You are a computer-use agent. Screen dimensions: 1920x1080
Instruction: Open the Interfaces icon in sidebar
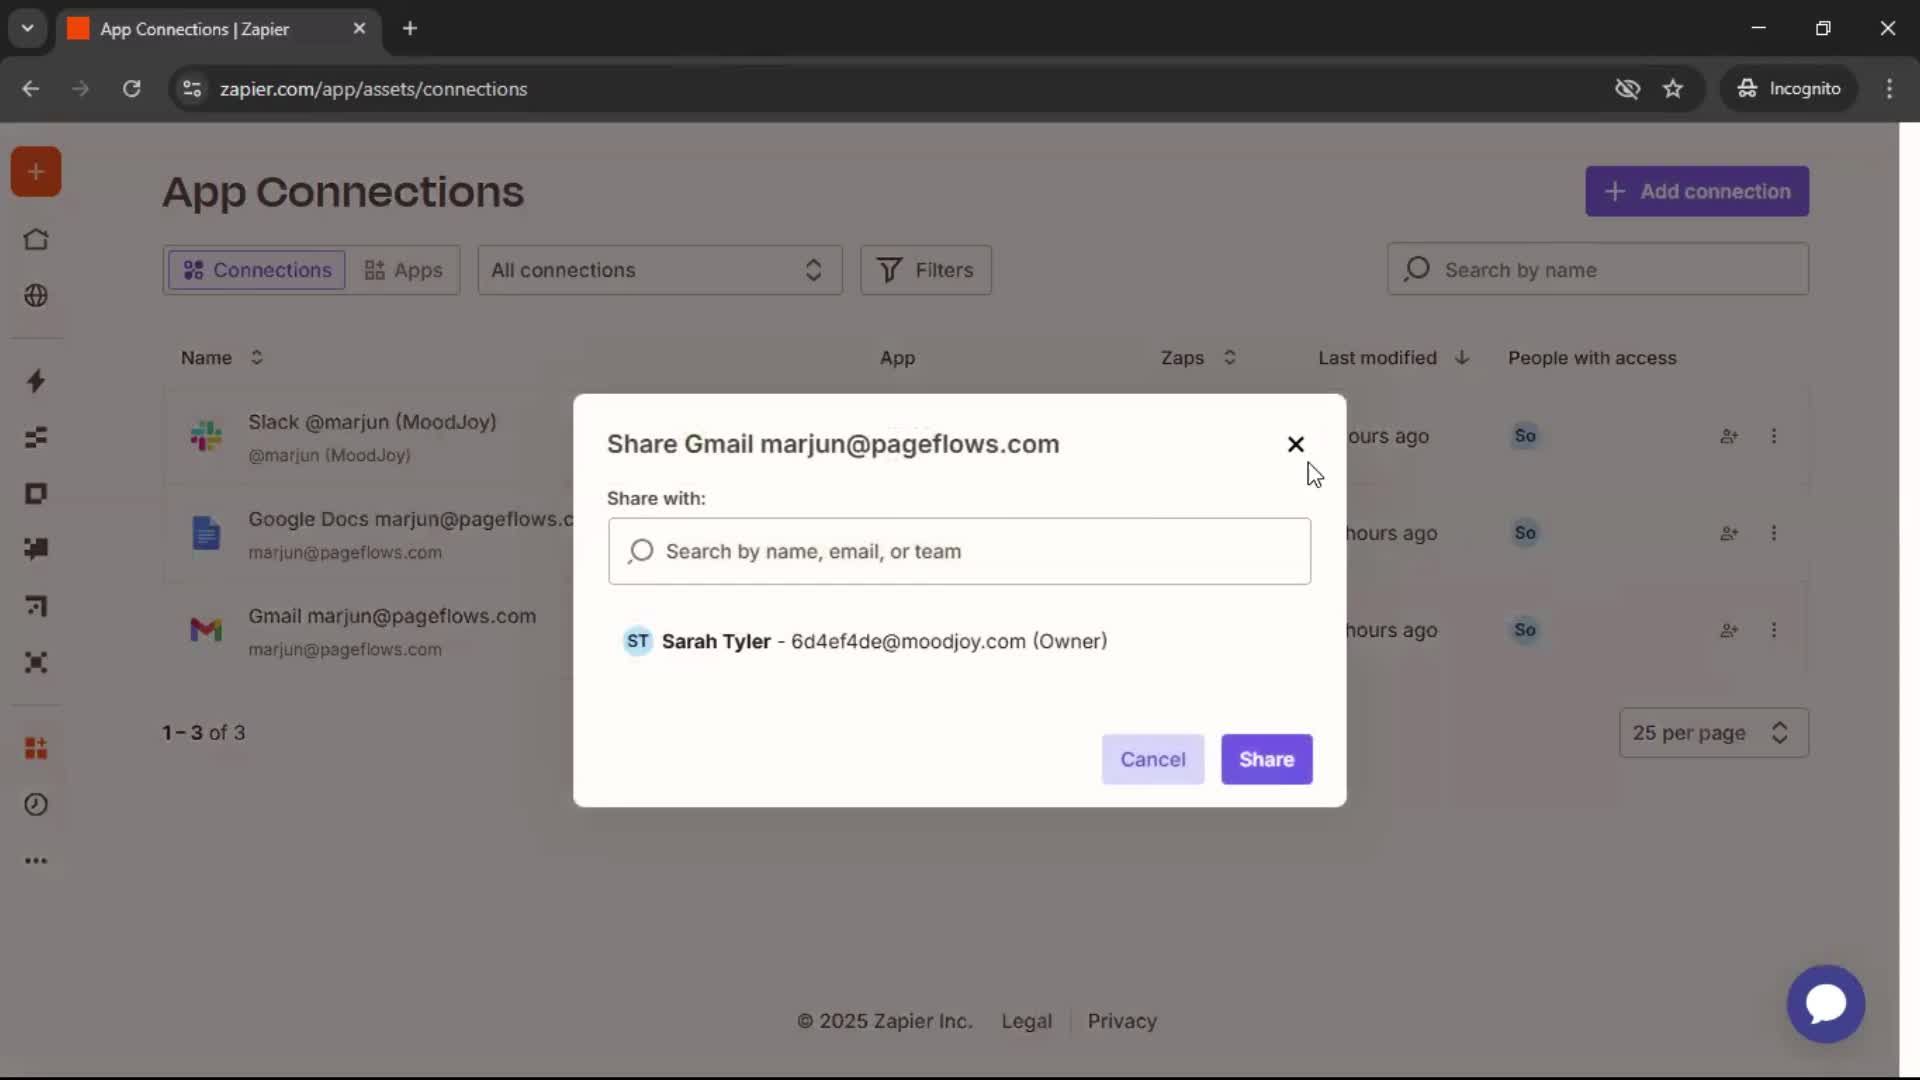(x=36, y=494)
